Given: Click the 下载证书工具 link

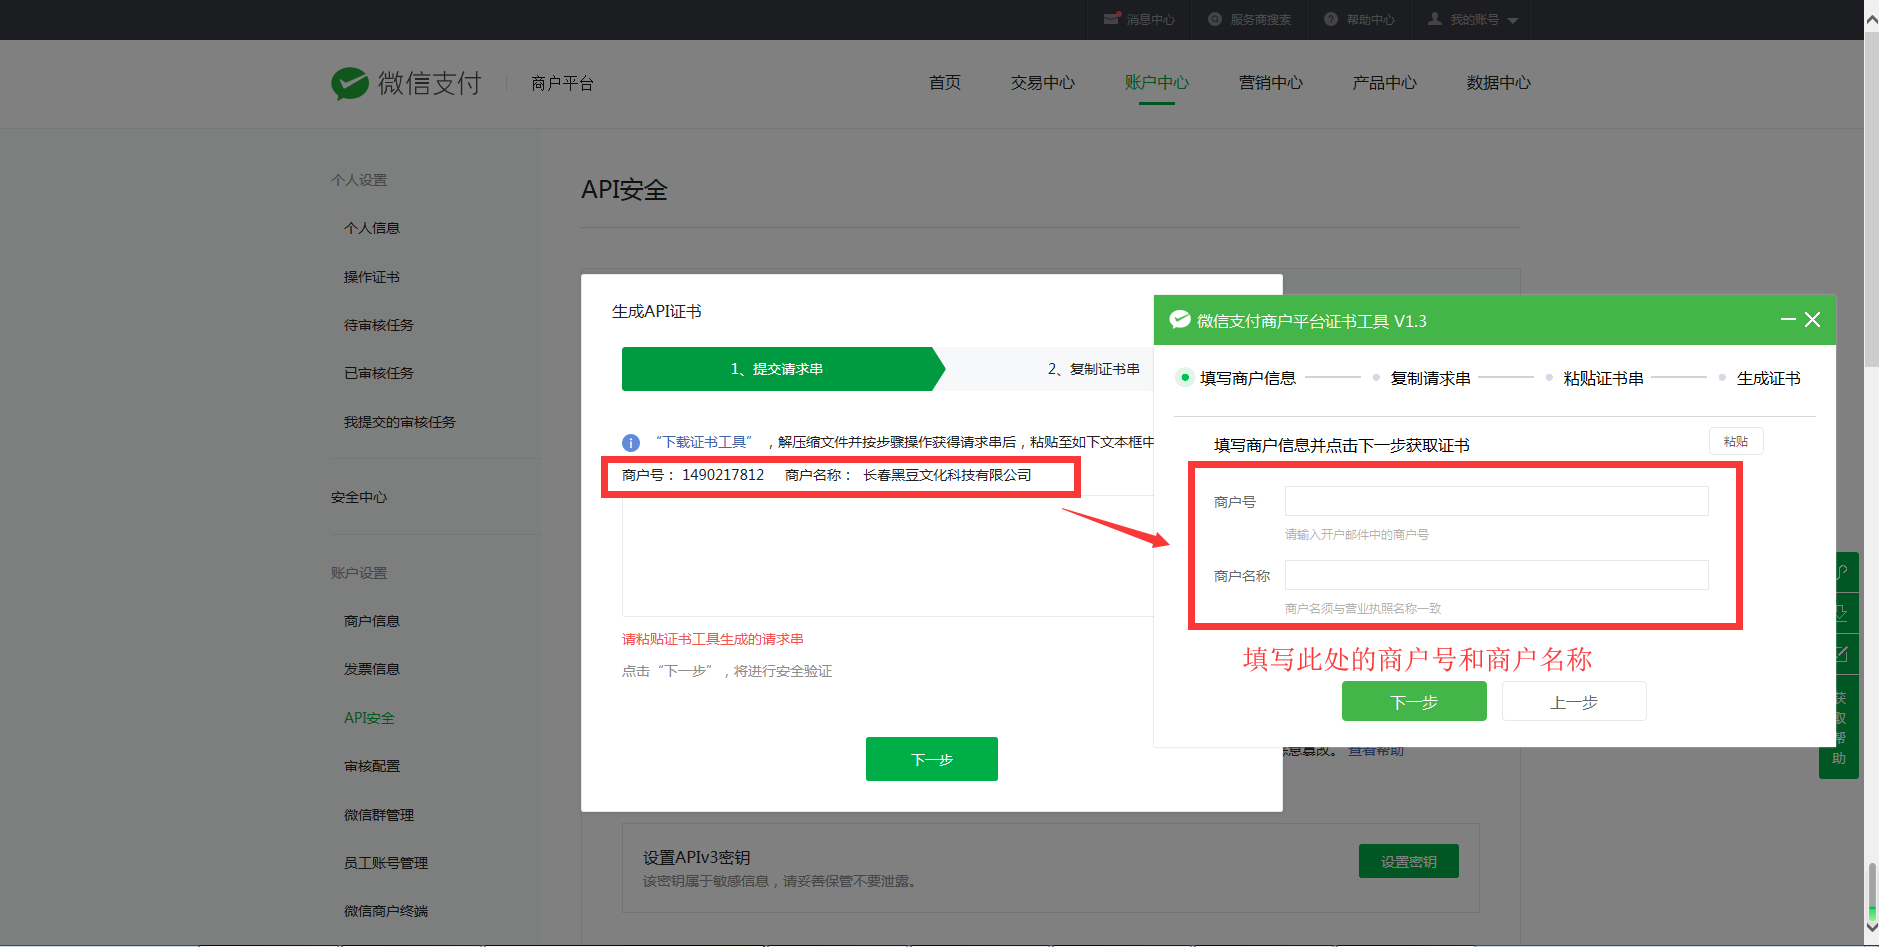Looking at the screenshot, I should (704, 442).
